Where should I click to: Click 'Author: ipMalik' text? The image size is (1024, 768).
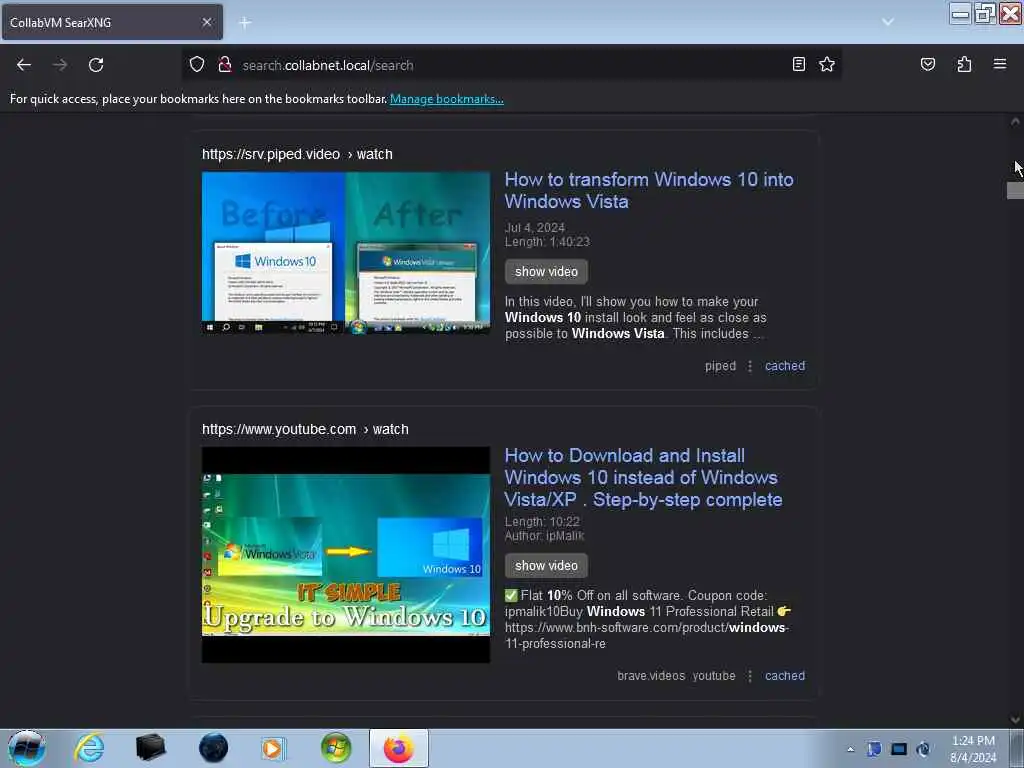coord(545,536)
